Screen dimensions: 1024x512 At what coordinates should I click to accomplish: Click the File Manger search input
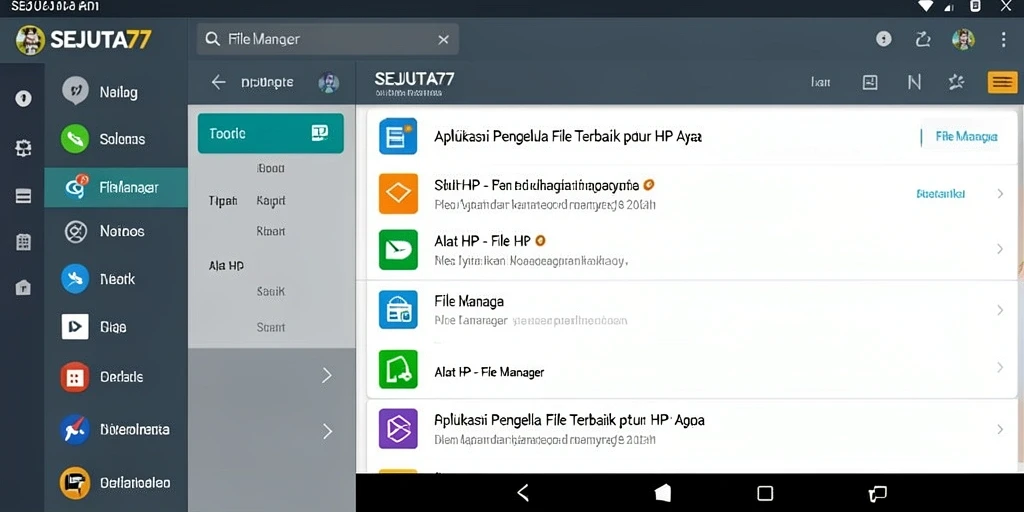(x=328, y=39)
